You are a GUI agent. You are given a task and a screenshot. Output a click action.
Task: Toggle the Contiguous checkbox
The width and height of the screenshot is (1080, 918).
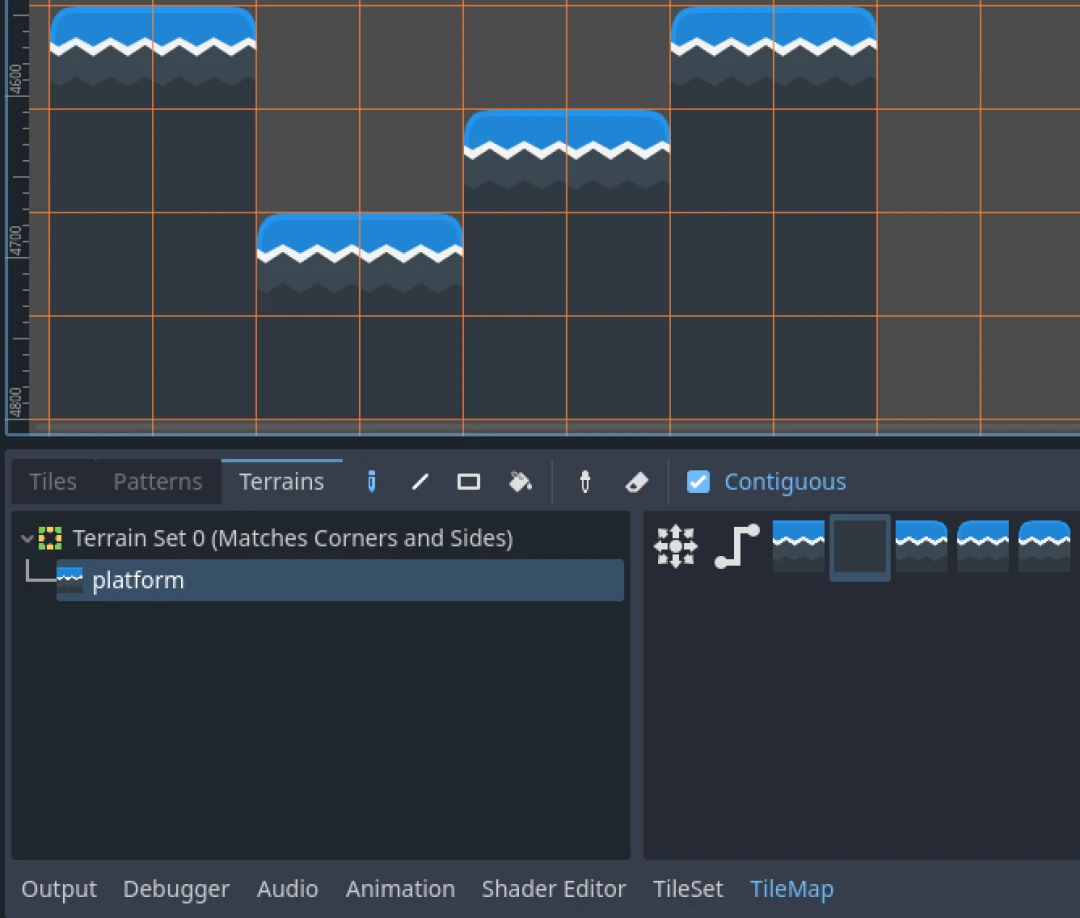pos(698,481)
